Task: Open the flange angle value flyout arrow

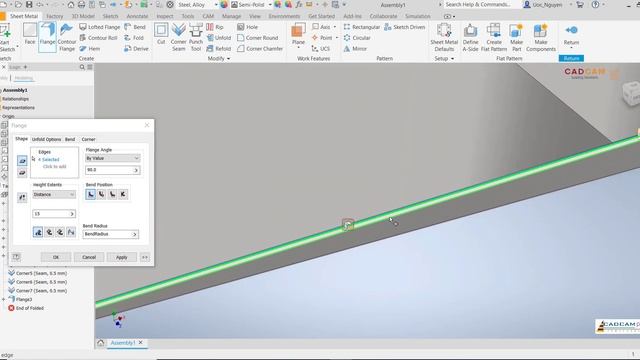Action: point(136,170)
